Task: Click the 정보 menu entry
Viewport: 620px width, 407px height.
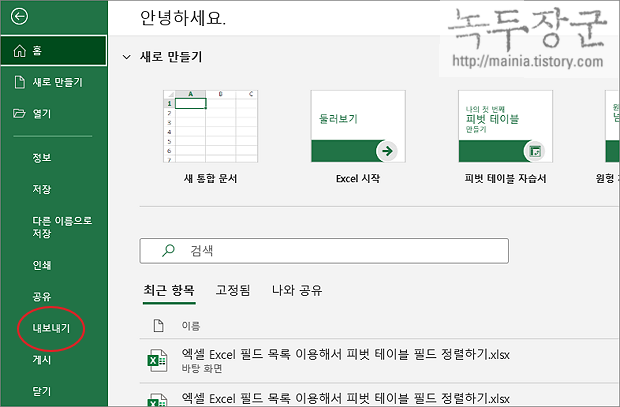Action: [x=42, y=158]
